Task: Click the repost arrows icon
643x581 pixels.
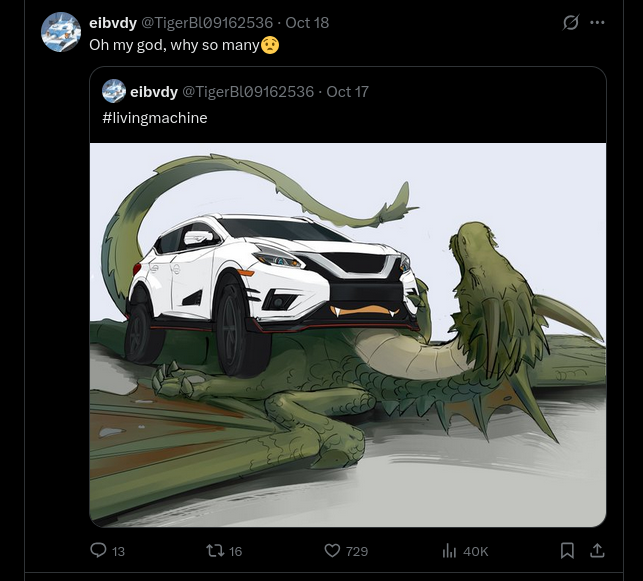Action: (x=213, y=550)
